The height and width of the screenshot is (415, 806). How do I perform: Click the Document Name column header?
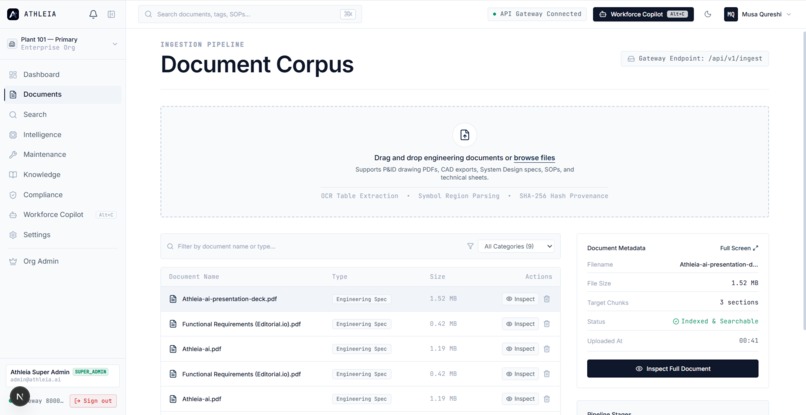194,277
